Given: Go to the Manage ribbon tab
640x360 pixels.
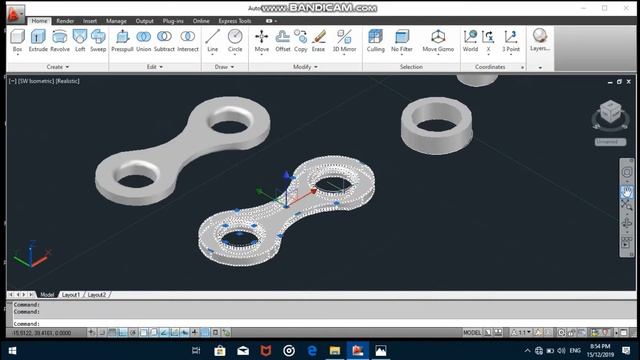Looking at the screenshot, I should [116, 21].
